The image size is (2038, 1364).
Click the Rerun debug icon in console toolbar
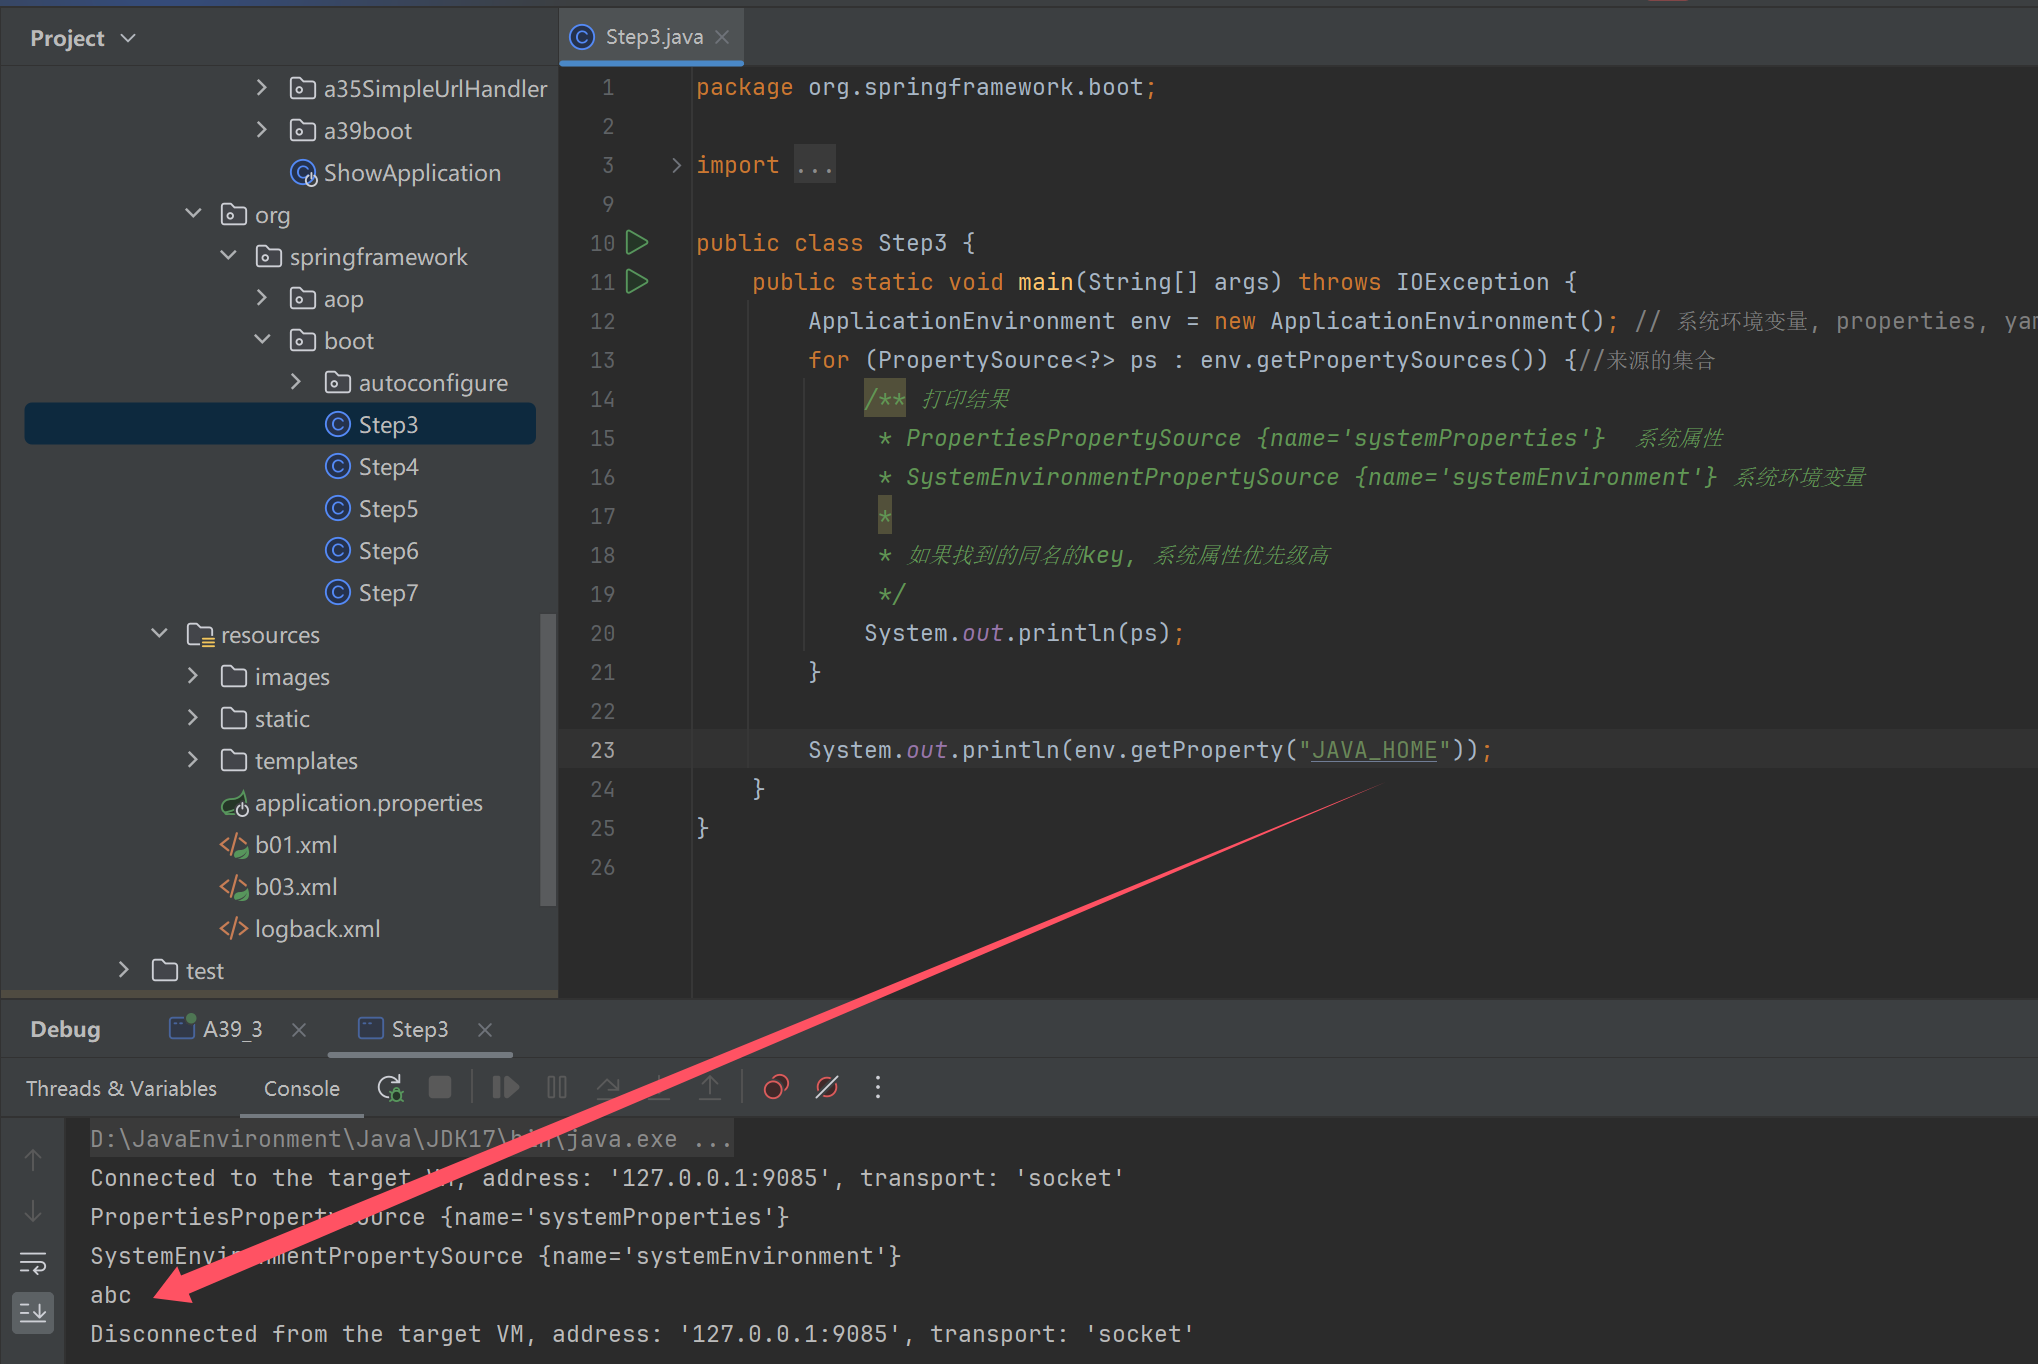coord(390,1088)
